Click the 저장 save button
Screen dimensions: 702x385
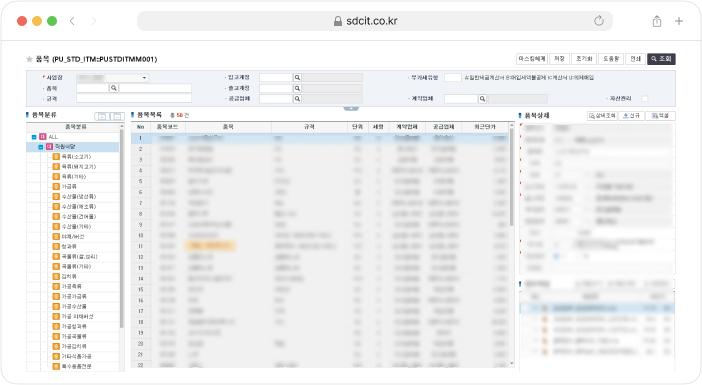559,59
